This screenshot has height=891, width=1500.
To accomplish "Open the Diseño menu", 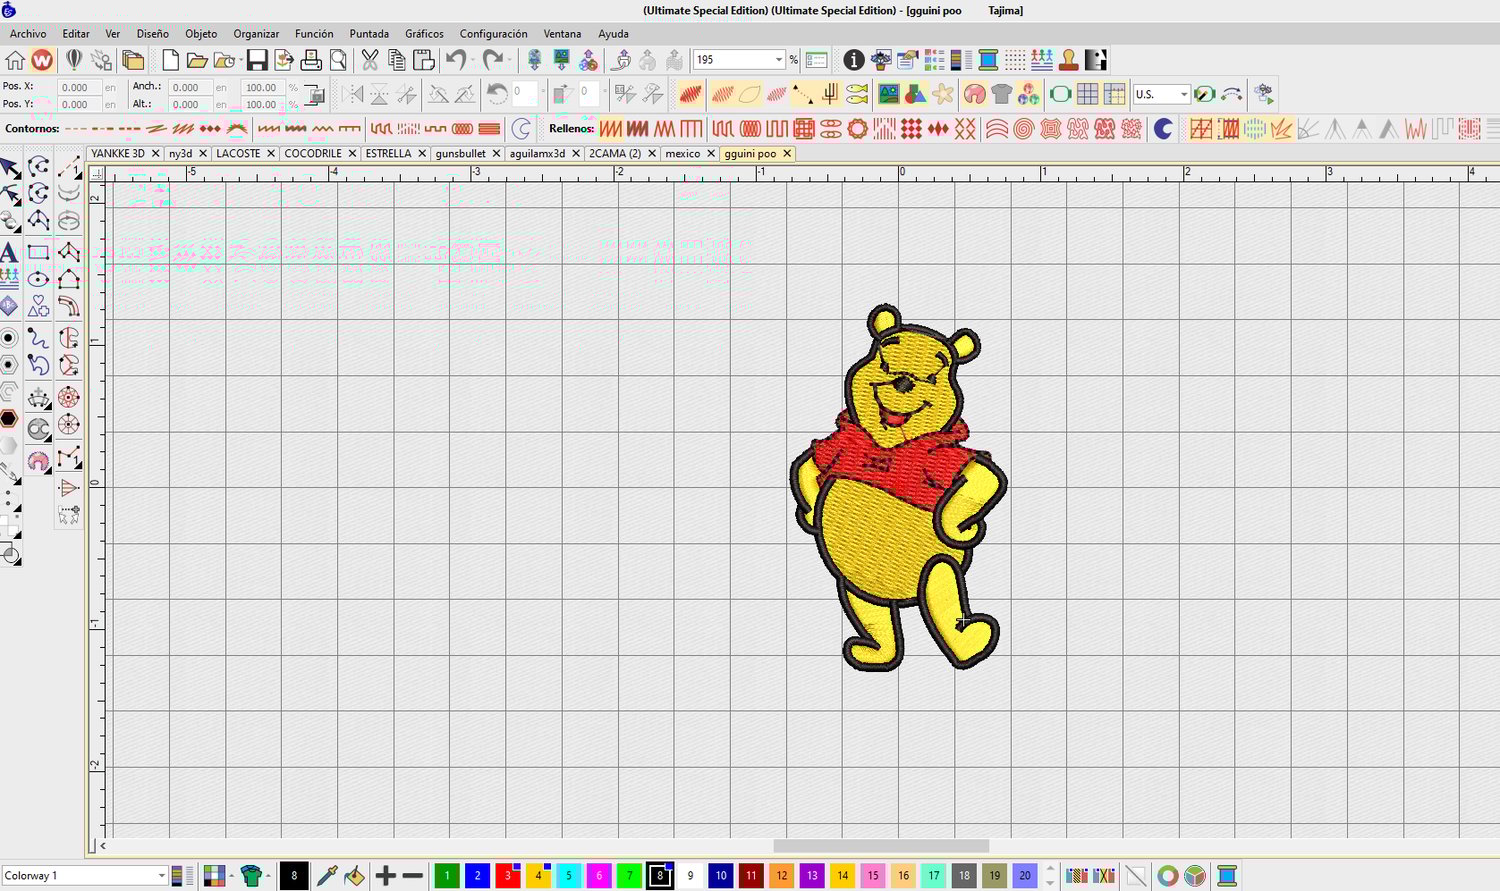I will coord(152,34).
